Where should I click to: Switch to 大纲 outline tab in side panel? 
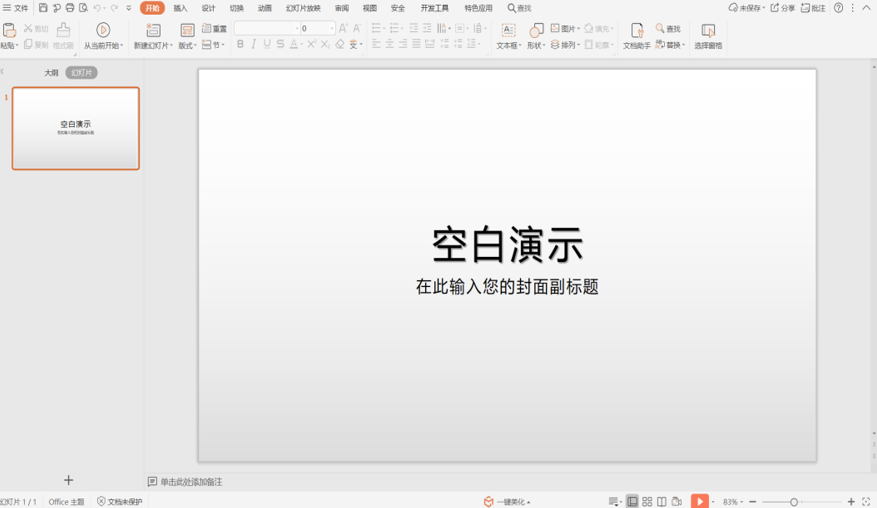coord(51,73)
